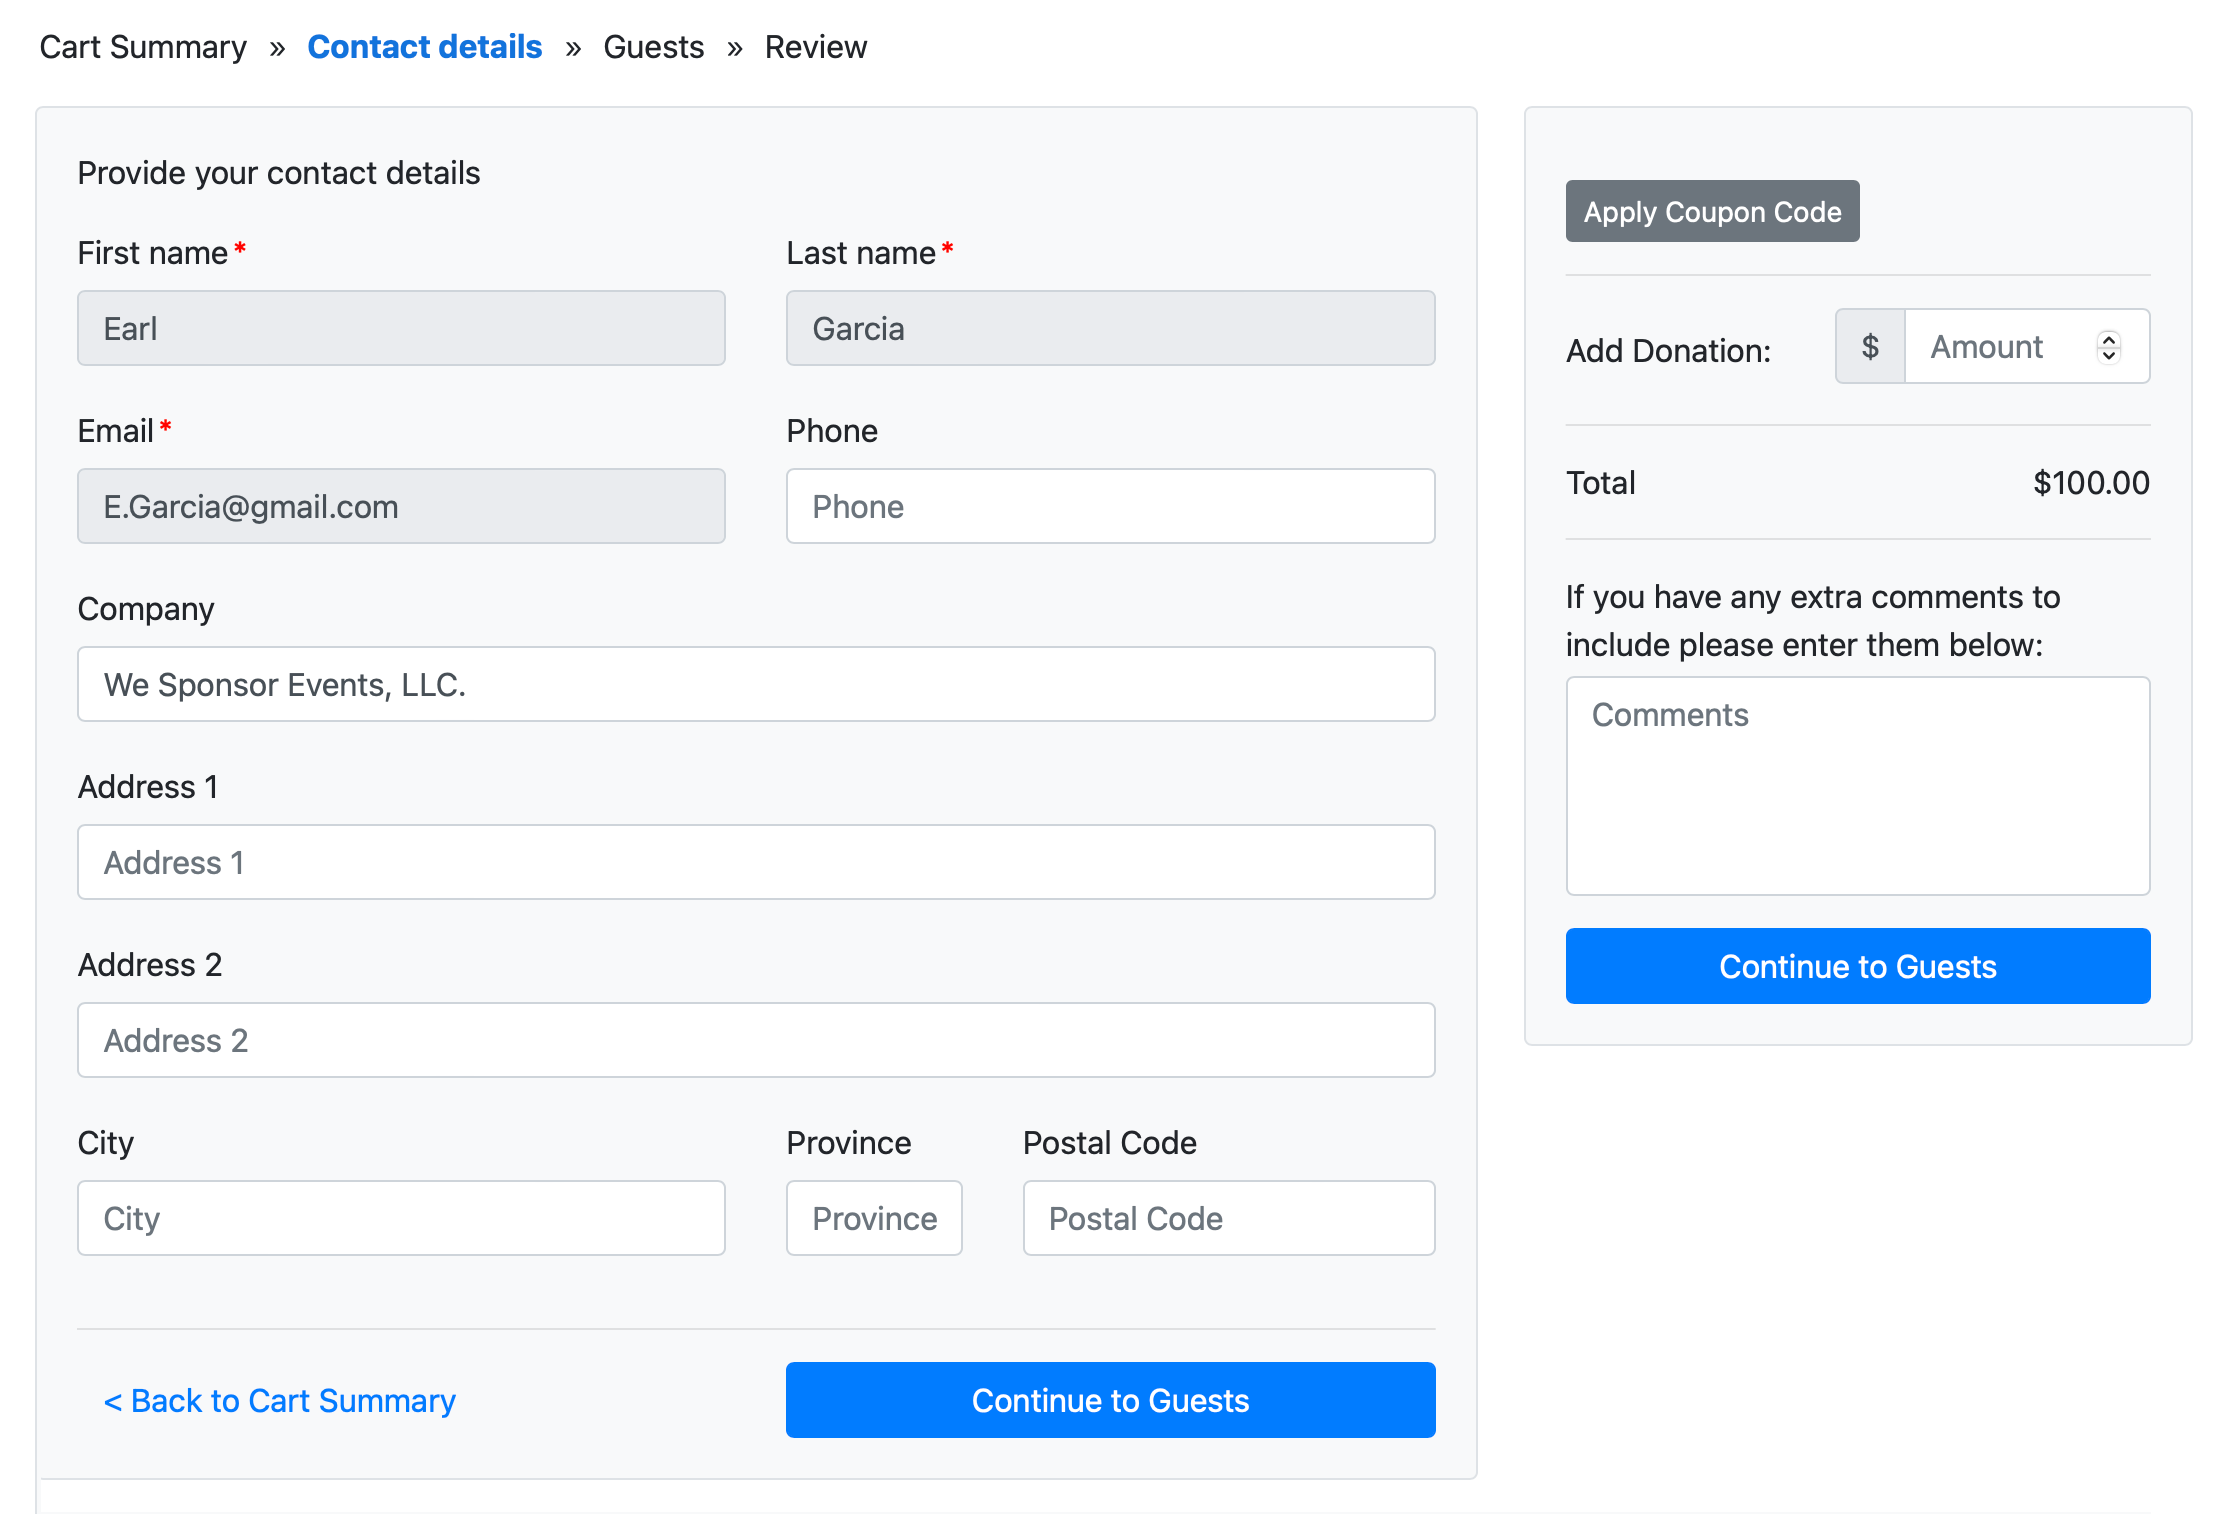Click bottom Continue to Guests button
This screenshot has height=1514, width=2224.
1110,1400
